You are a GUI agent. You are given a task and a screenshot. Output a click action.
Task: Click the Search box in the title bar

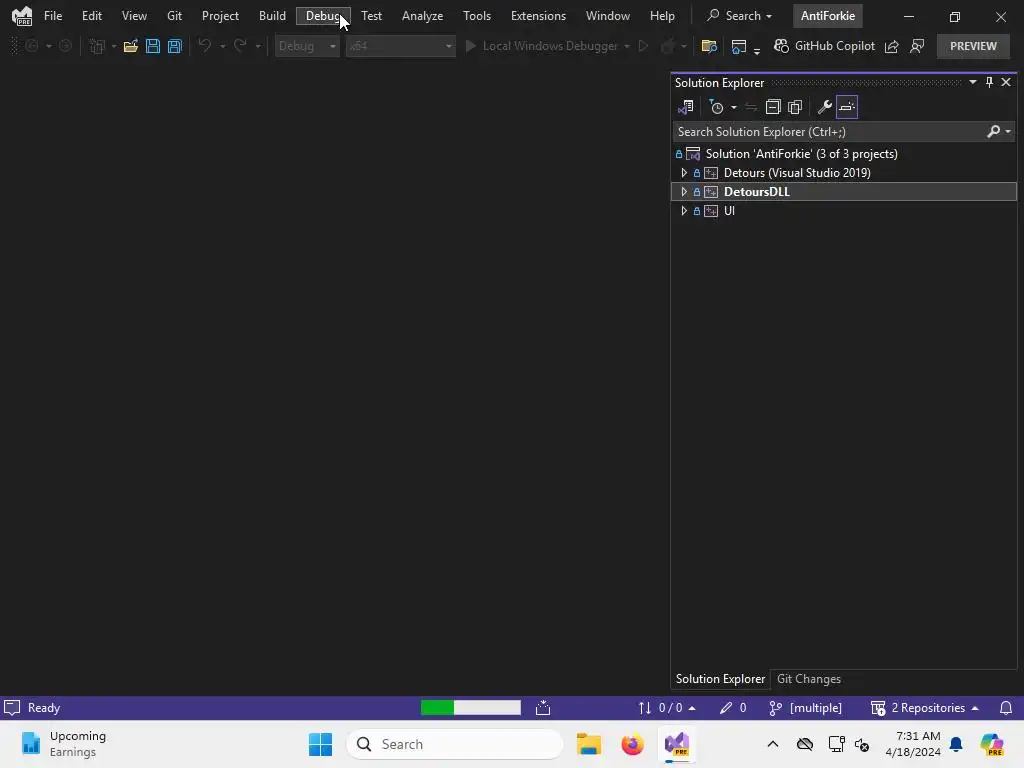point(739,16)
